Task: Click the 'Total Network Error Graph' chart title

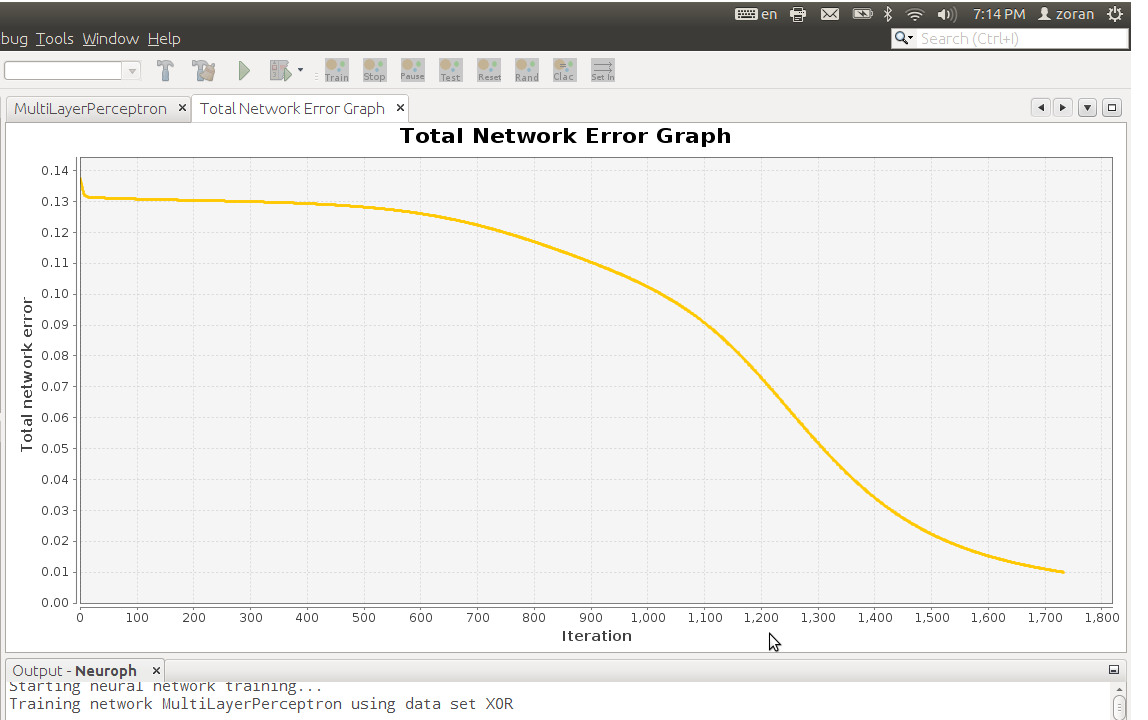Action: 565,136
